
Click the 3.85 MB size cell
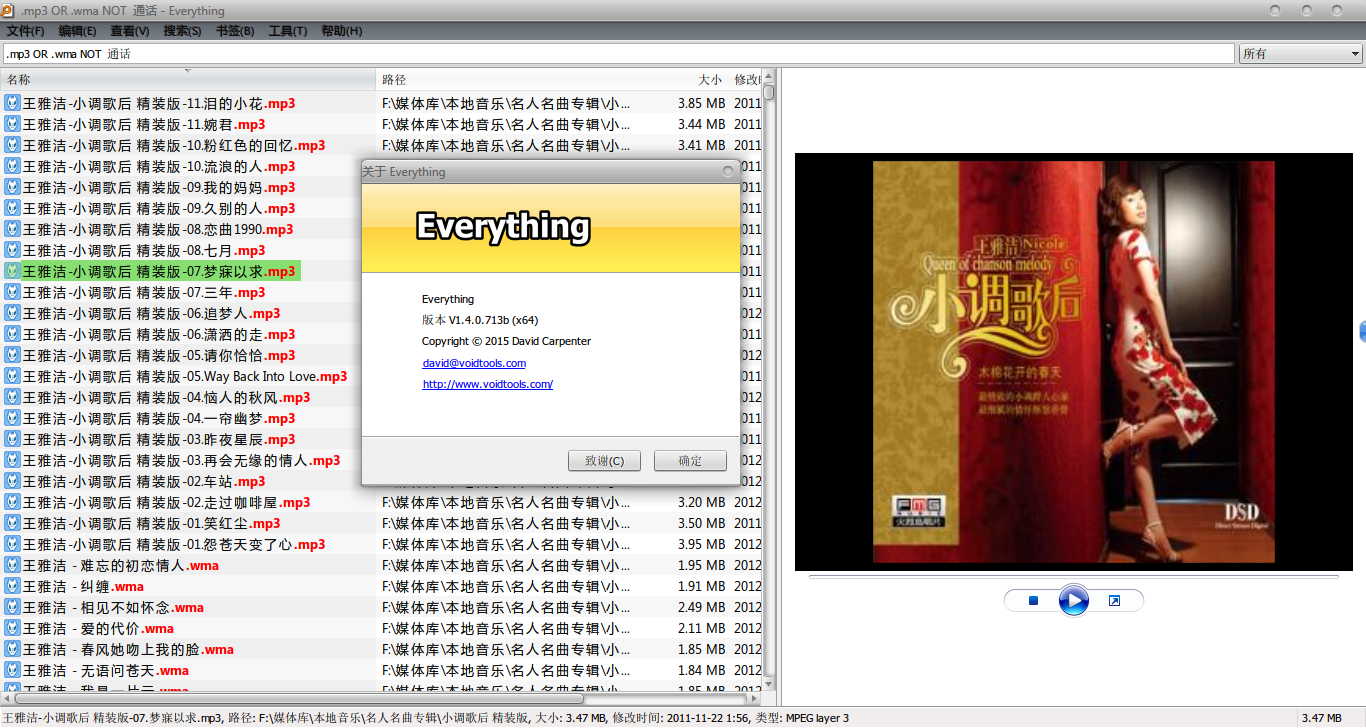point(701,103)
